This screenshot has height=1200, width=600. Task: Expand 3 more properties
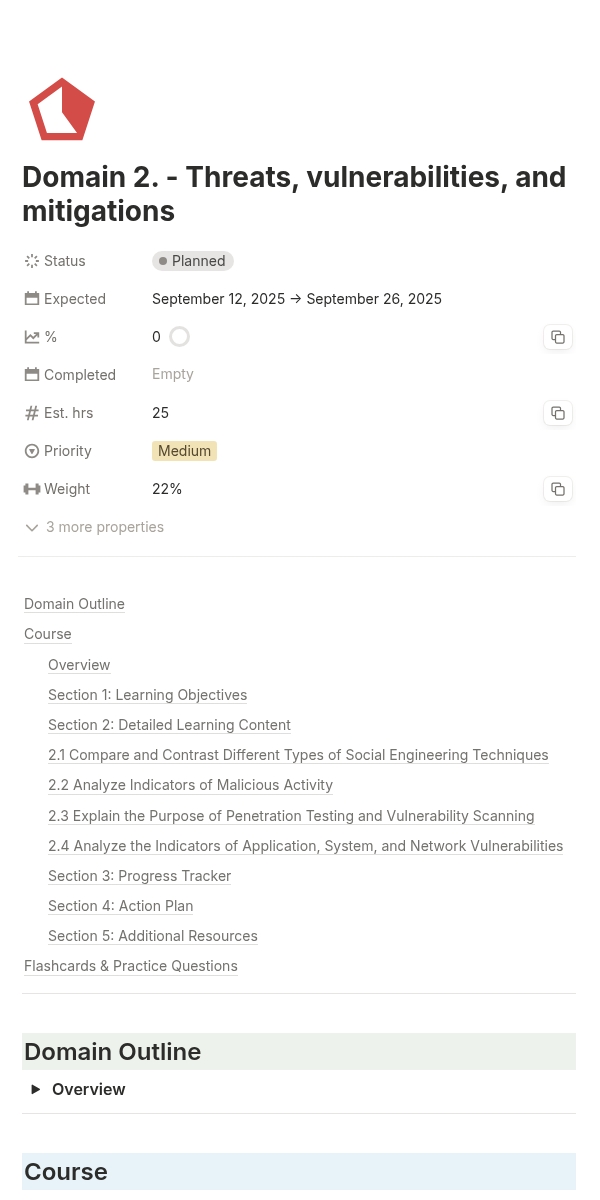(94, 527)
